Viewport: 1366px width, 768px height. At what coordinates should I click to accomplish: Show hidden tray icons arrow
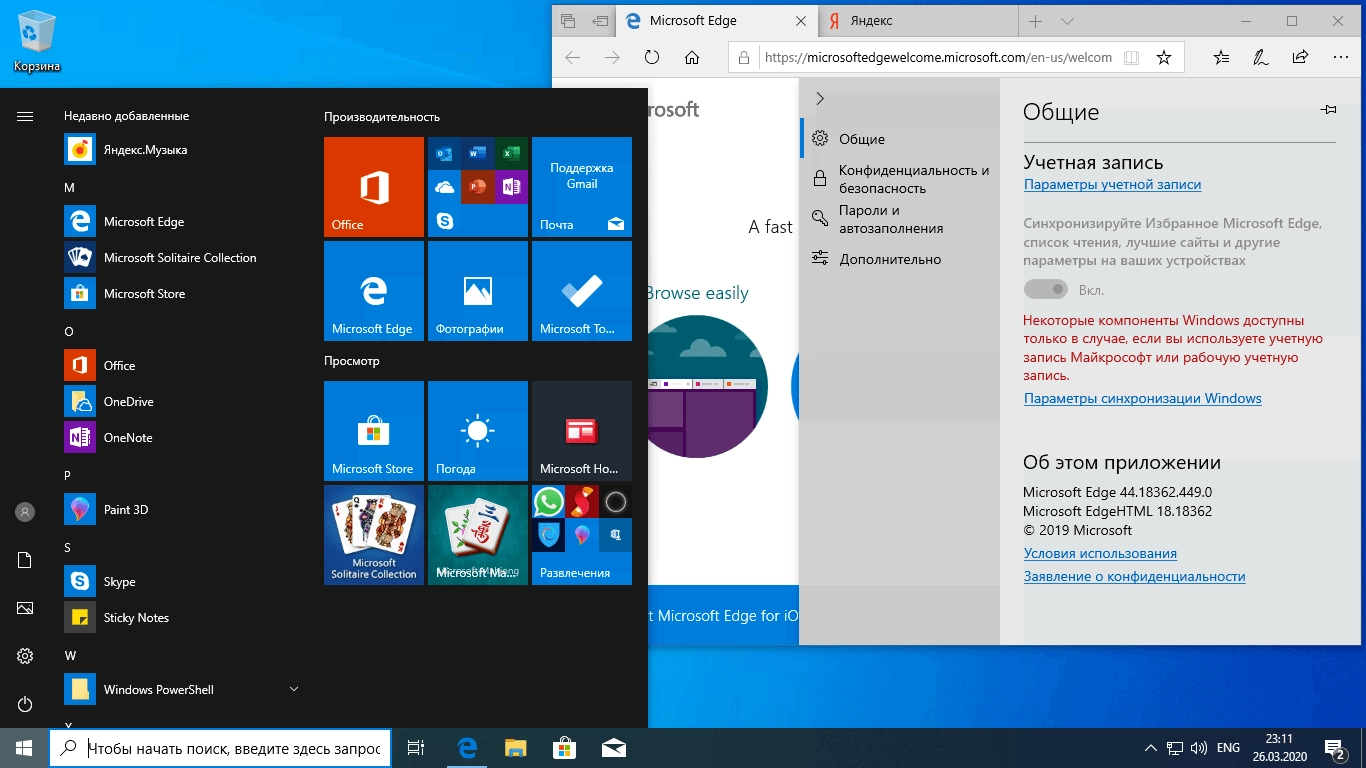1149,748
